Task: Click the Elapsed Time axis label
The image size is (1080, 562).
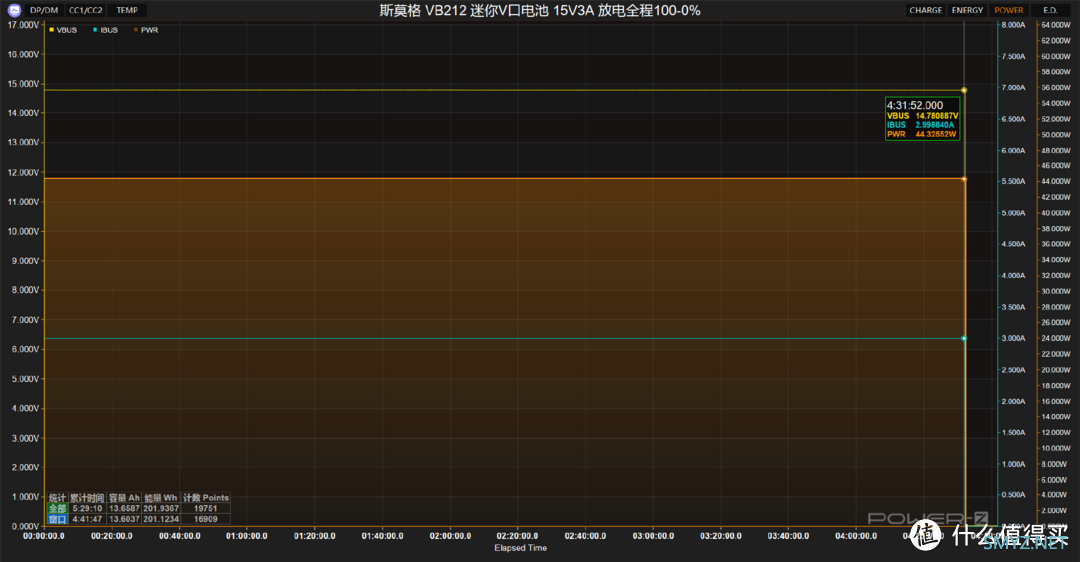Action: coord(520,548)
